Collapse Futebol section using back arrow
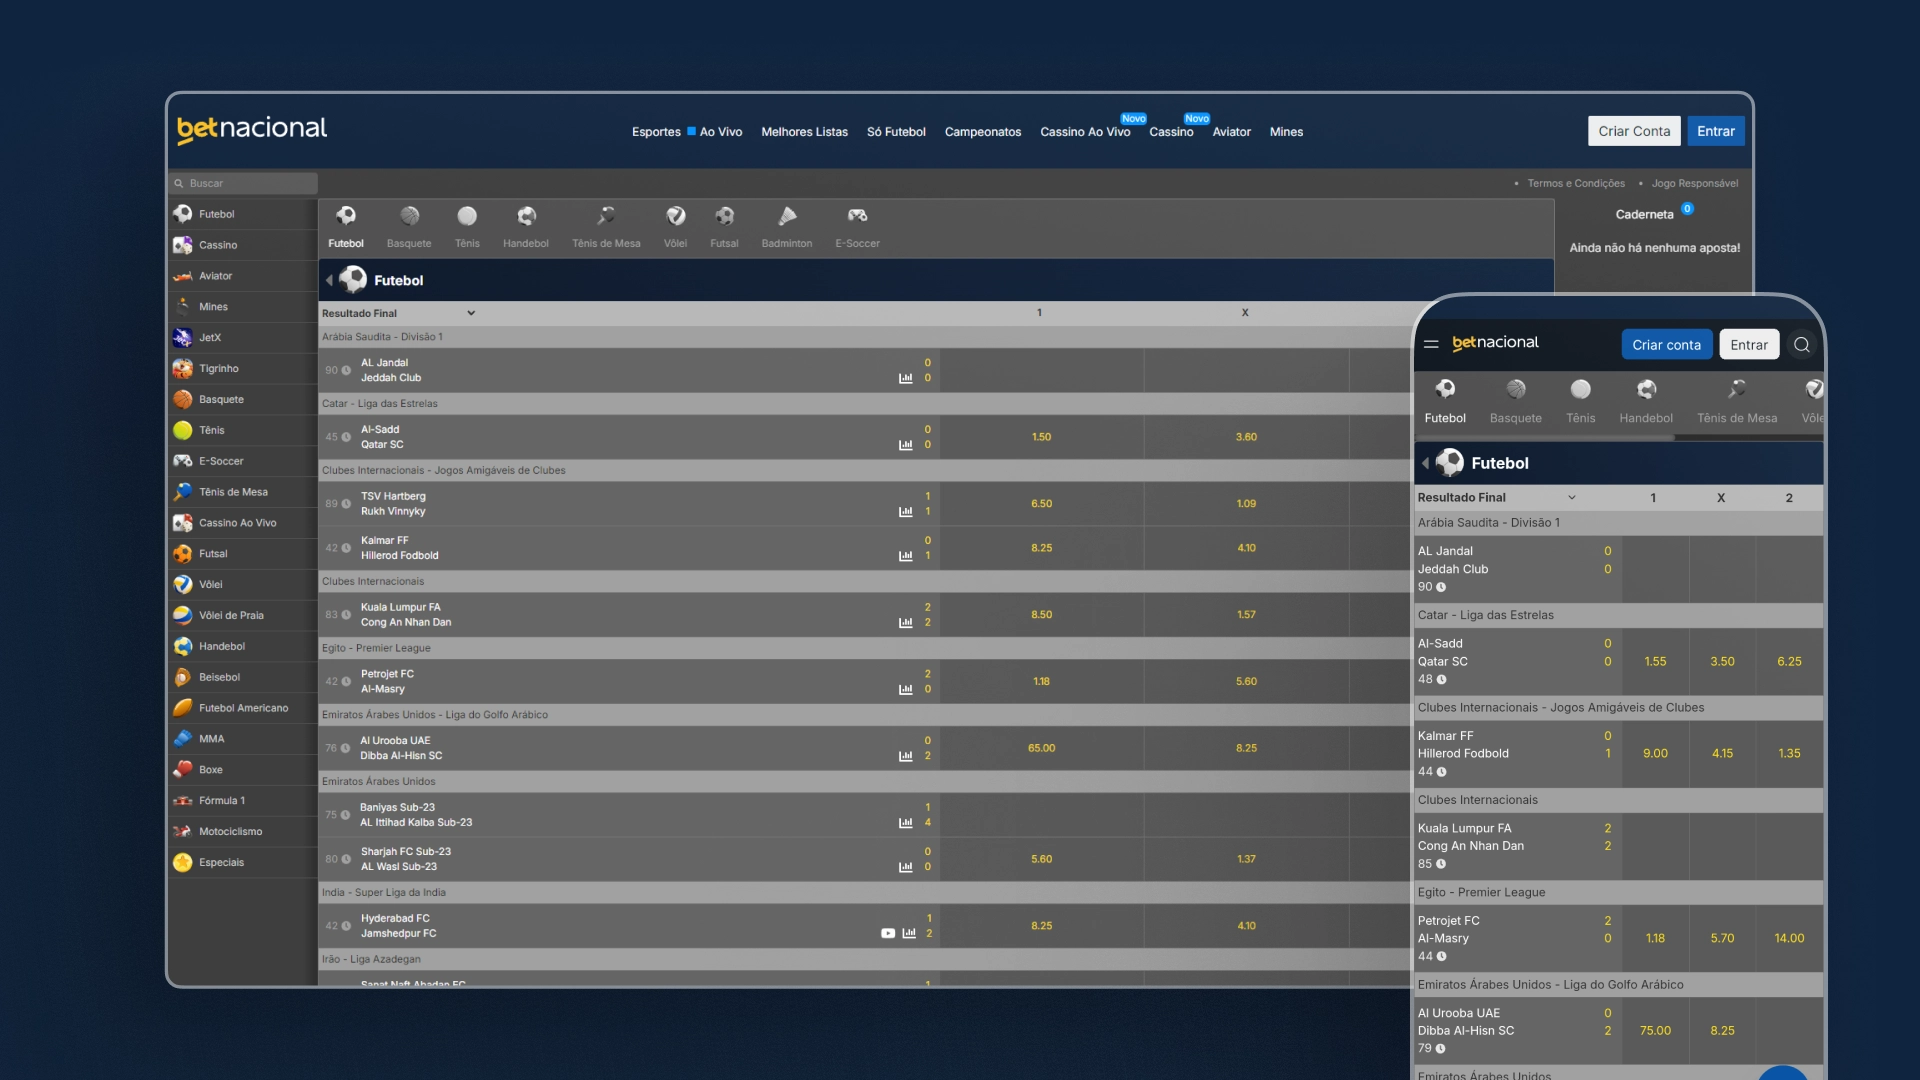 point(329,280)
